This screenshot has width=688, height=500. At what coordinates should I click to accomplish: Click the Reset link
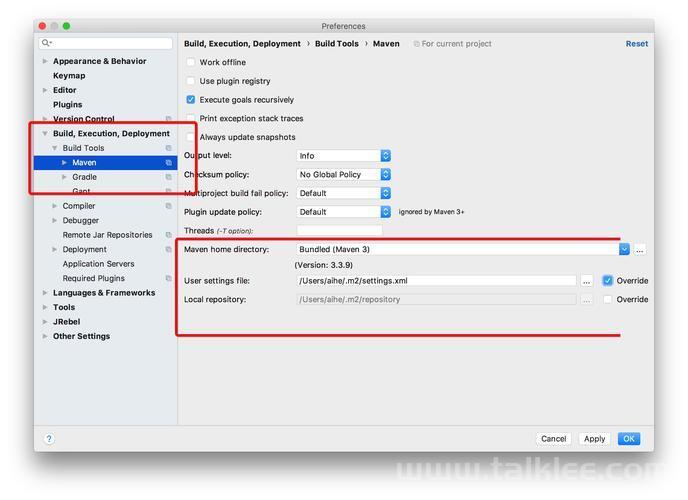(637, 44)
